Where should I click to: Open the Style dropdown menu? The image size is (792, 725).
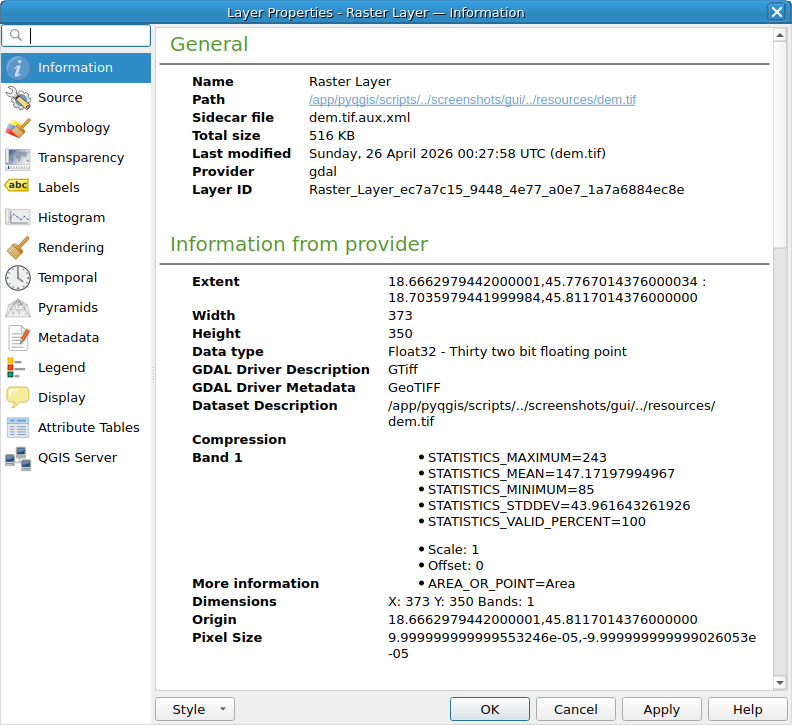click(195, 709)
